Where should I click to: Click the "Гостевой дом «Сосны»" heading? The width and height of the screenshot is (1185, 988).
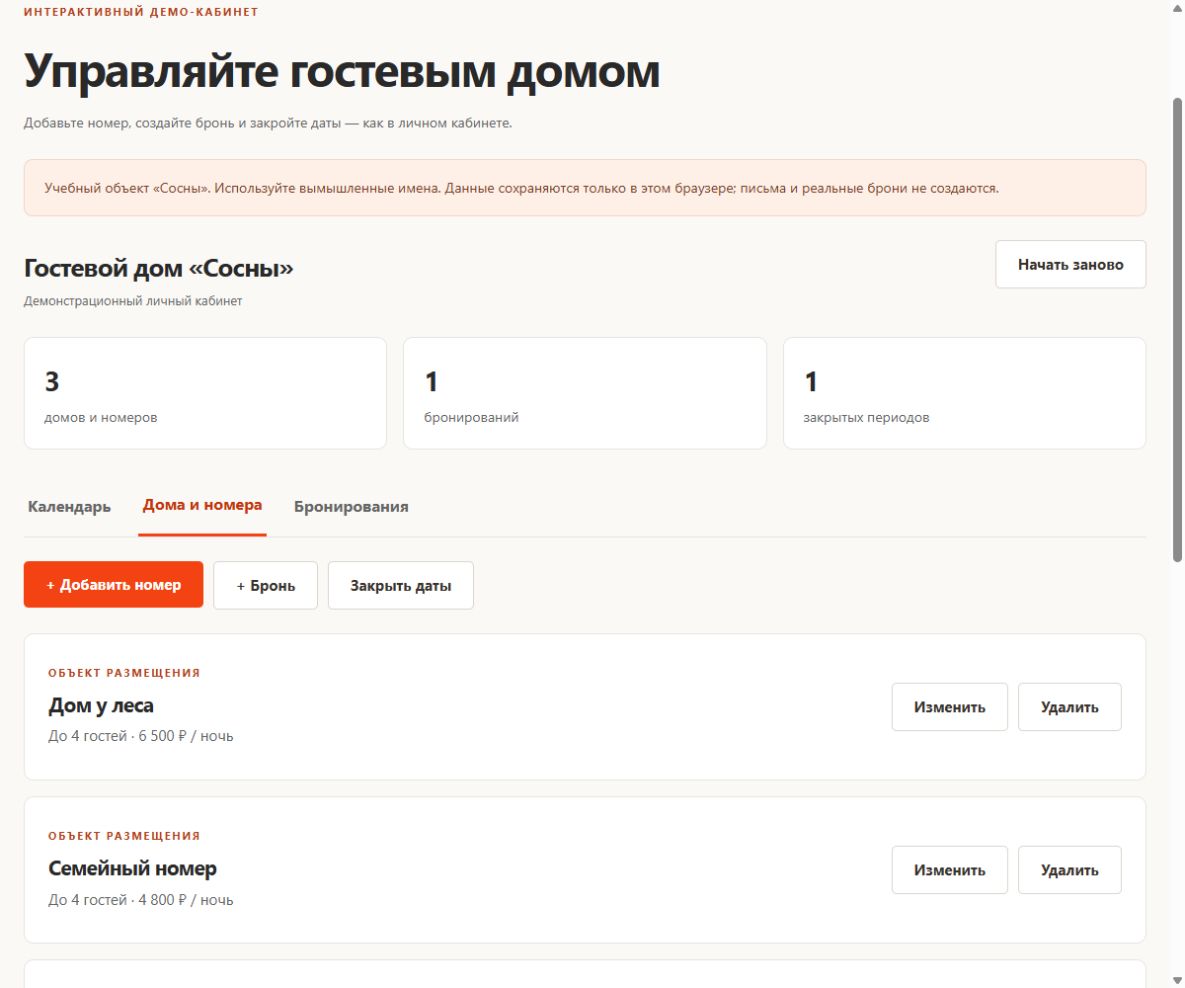coord(159,268)
